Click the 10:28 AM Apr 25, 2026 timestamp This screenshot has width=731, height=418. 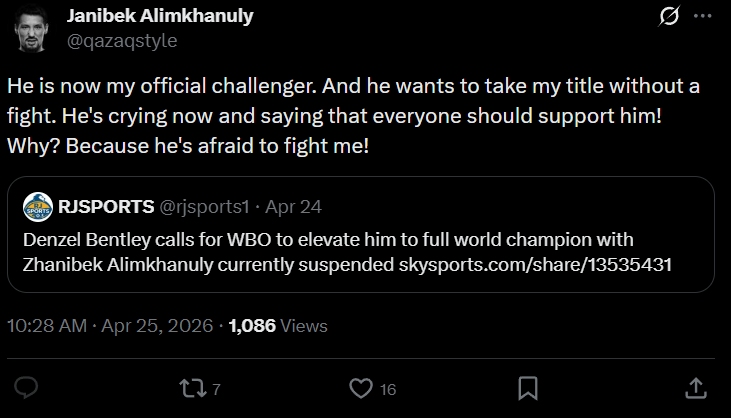[x=110, y=326]
